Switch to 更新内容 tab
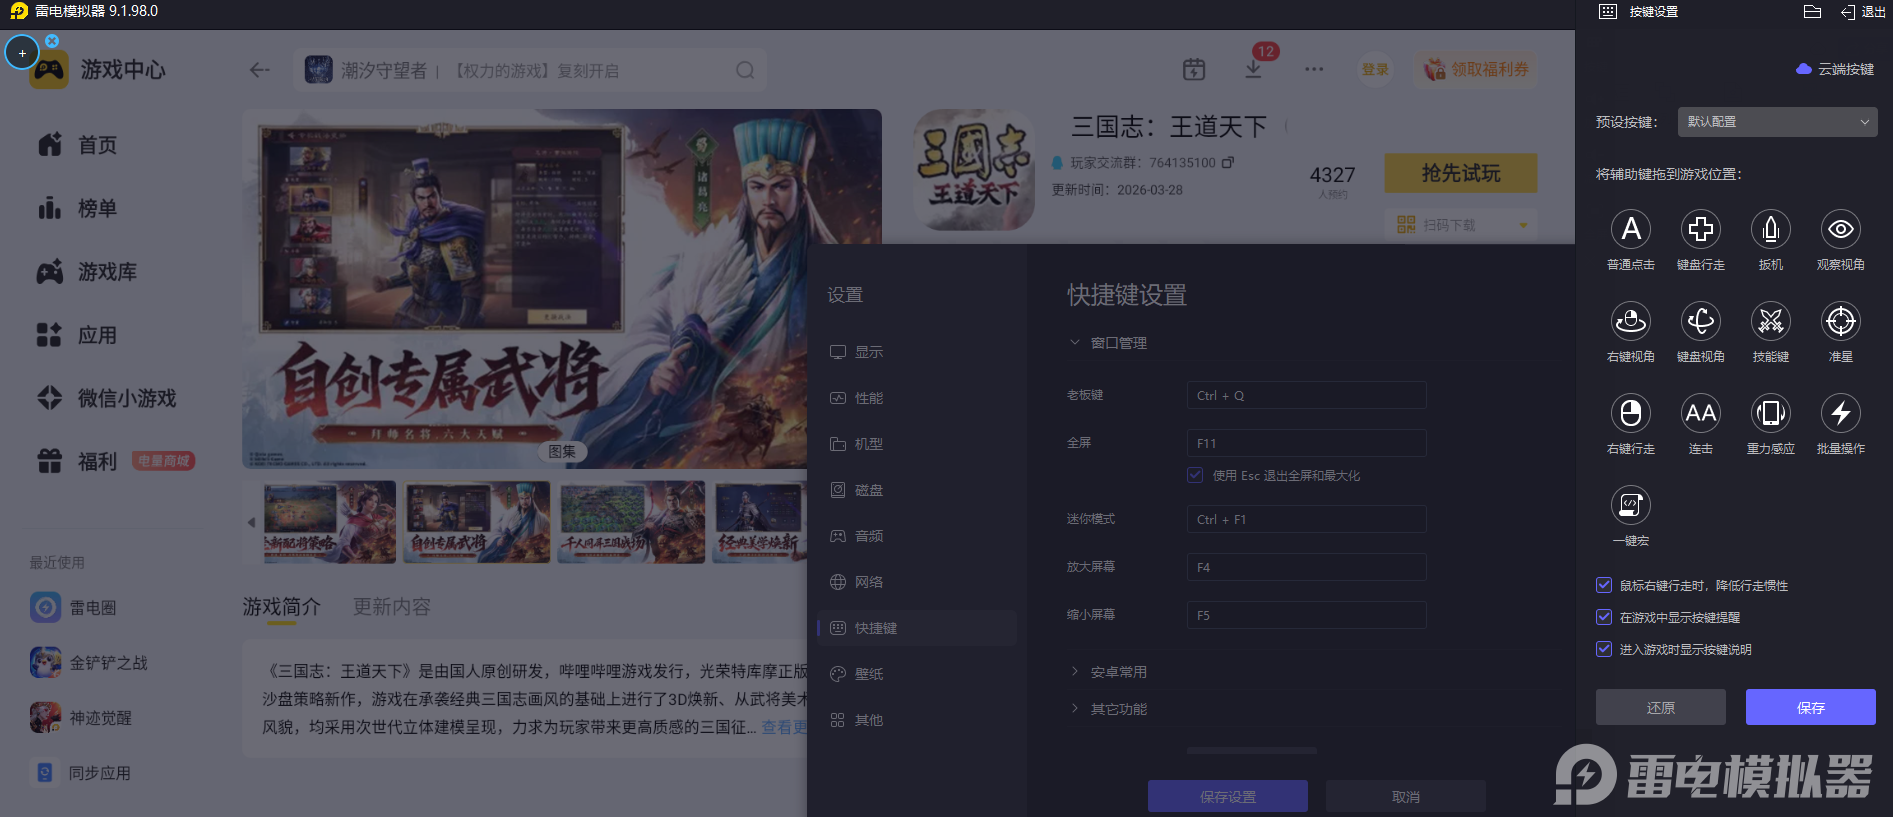Viewport: 1893px width, 817px height. tap(392, 607)
